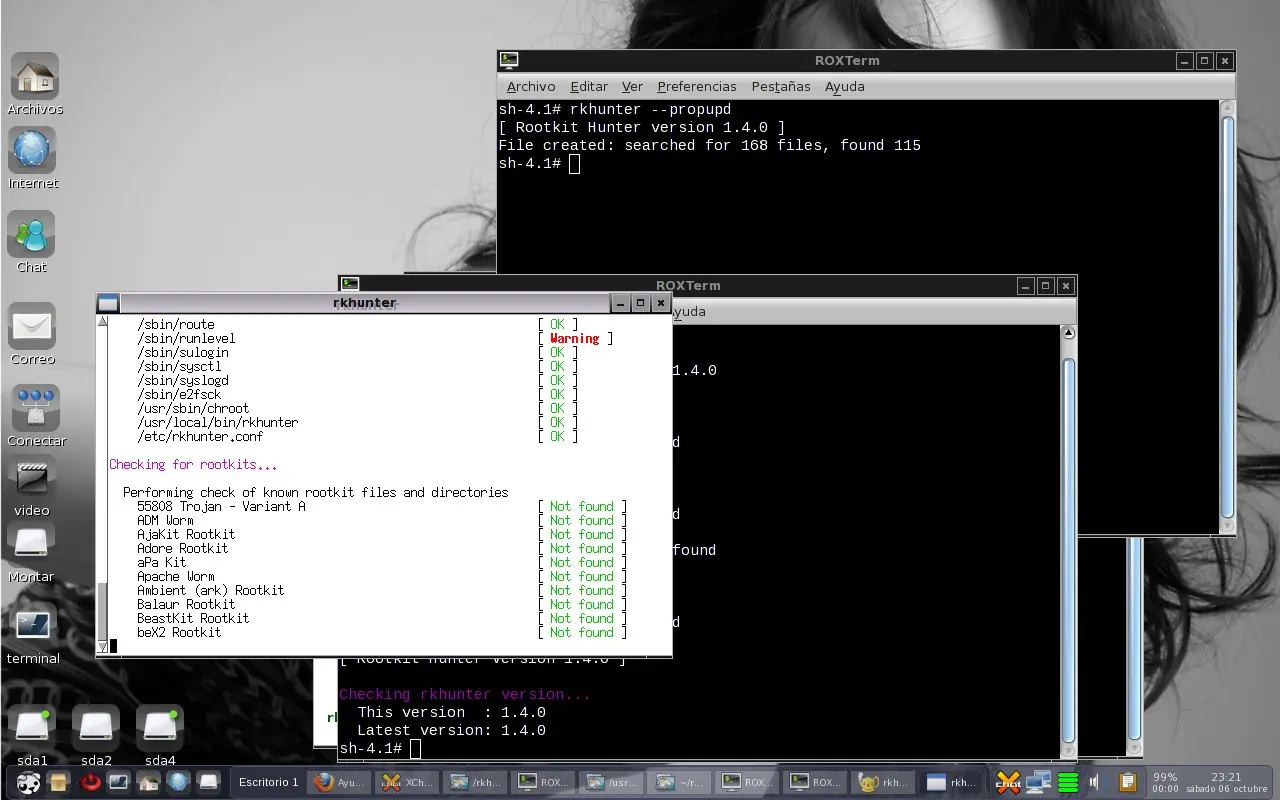Open Ayuda menu in top ROXTerm
Screen dimensions: 1280x800
click(x=845, y=87)
